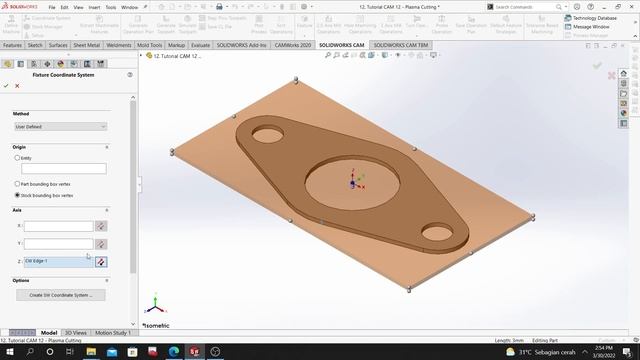Open Design Library in task pane
The image size is (640, 360).
[x=623, y=83]
